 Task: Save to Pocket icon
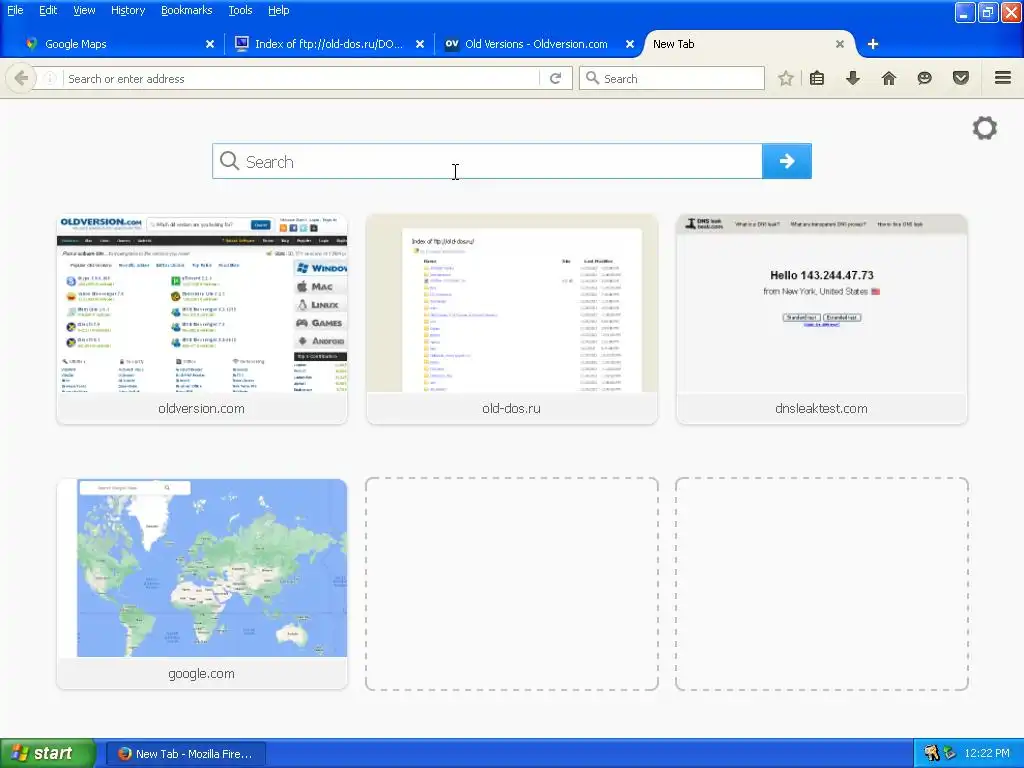[961, 78]
